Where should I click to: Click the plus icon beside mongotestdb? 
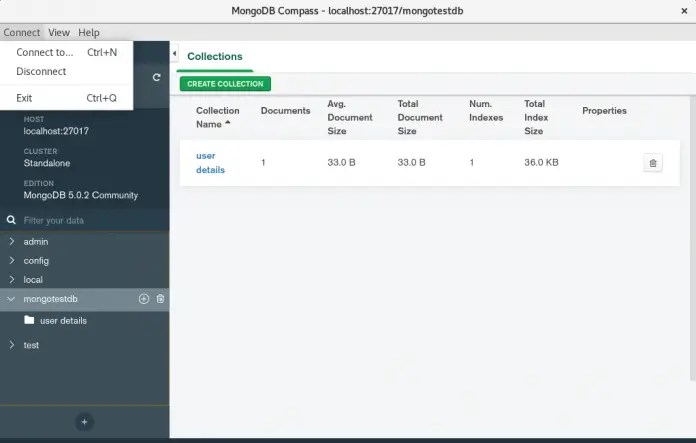click(144, 299)
